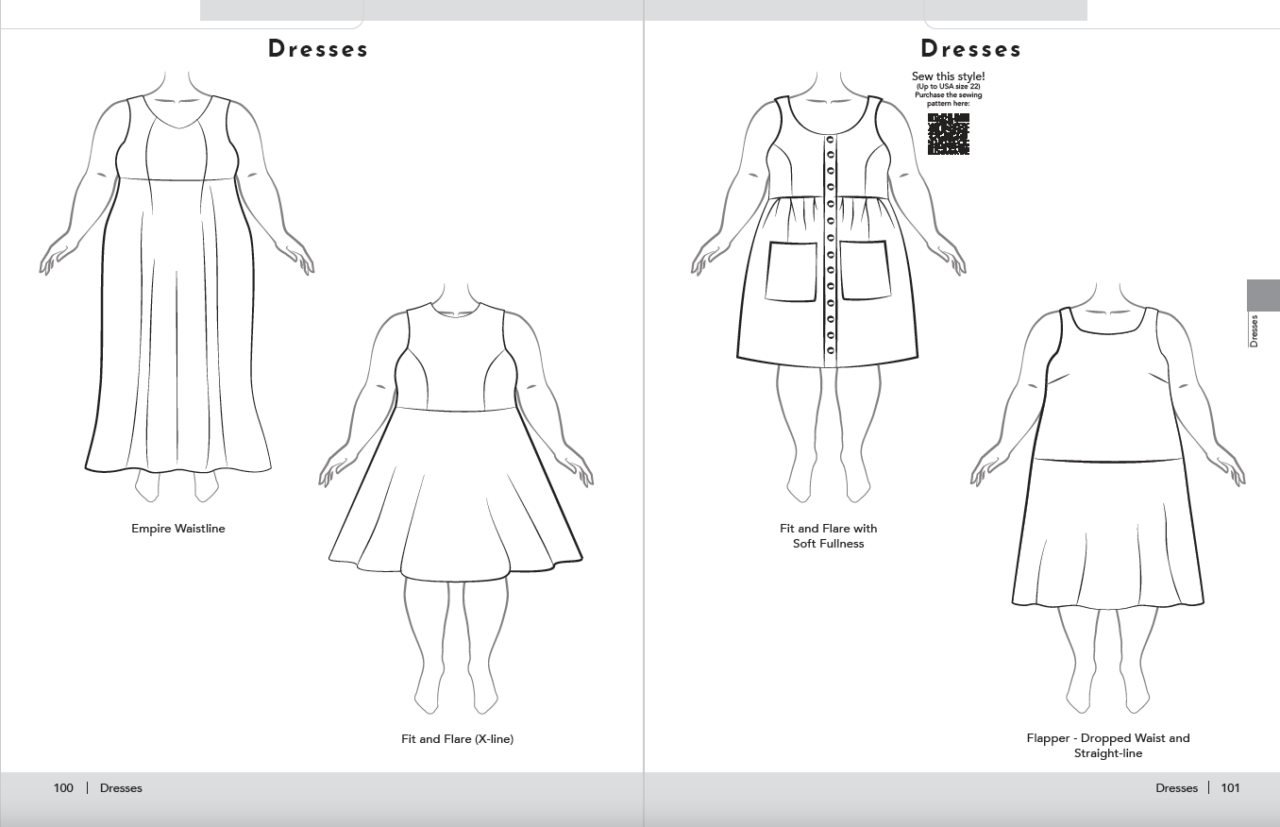The height and width of the screenshot is (827, 1280).
Task: Click the Dresses header on the right page
Action: 971,48
